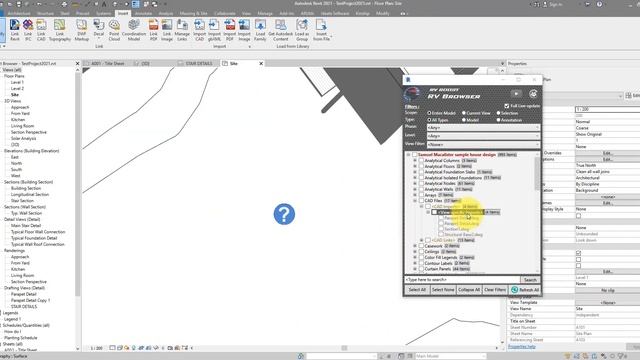Click the Select None button
The height and width of the screenshot is (360, 640).
[x=443, y=290]
